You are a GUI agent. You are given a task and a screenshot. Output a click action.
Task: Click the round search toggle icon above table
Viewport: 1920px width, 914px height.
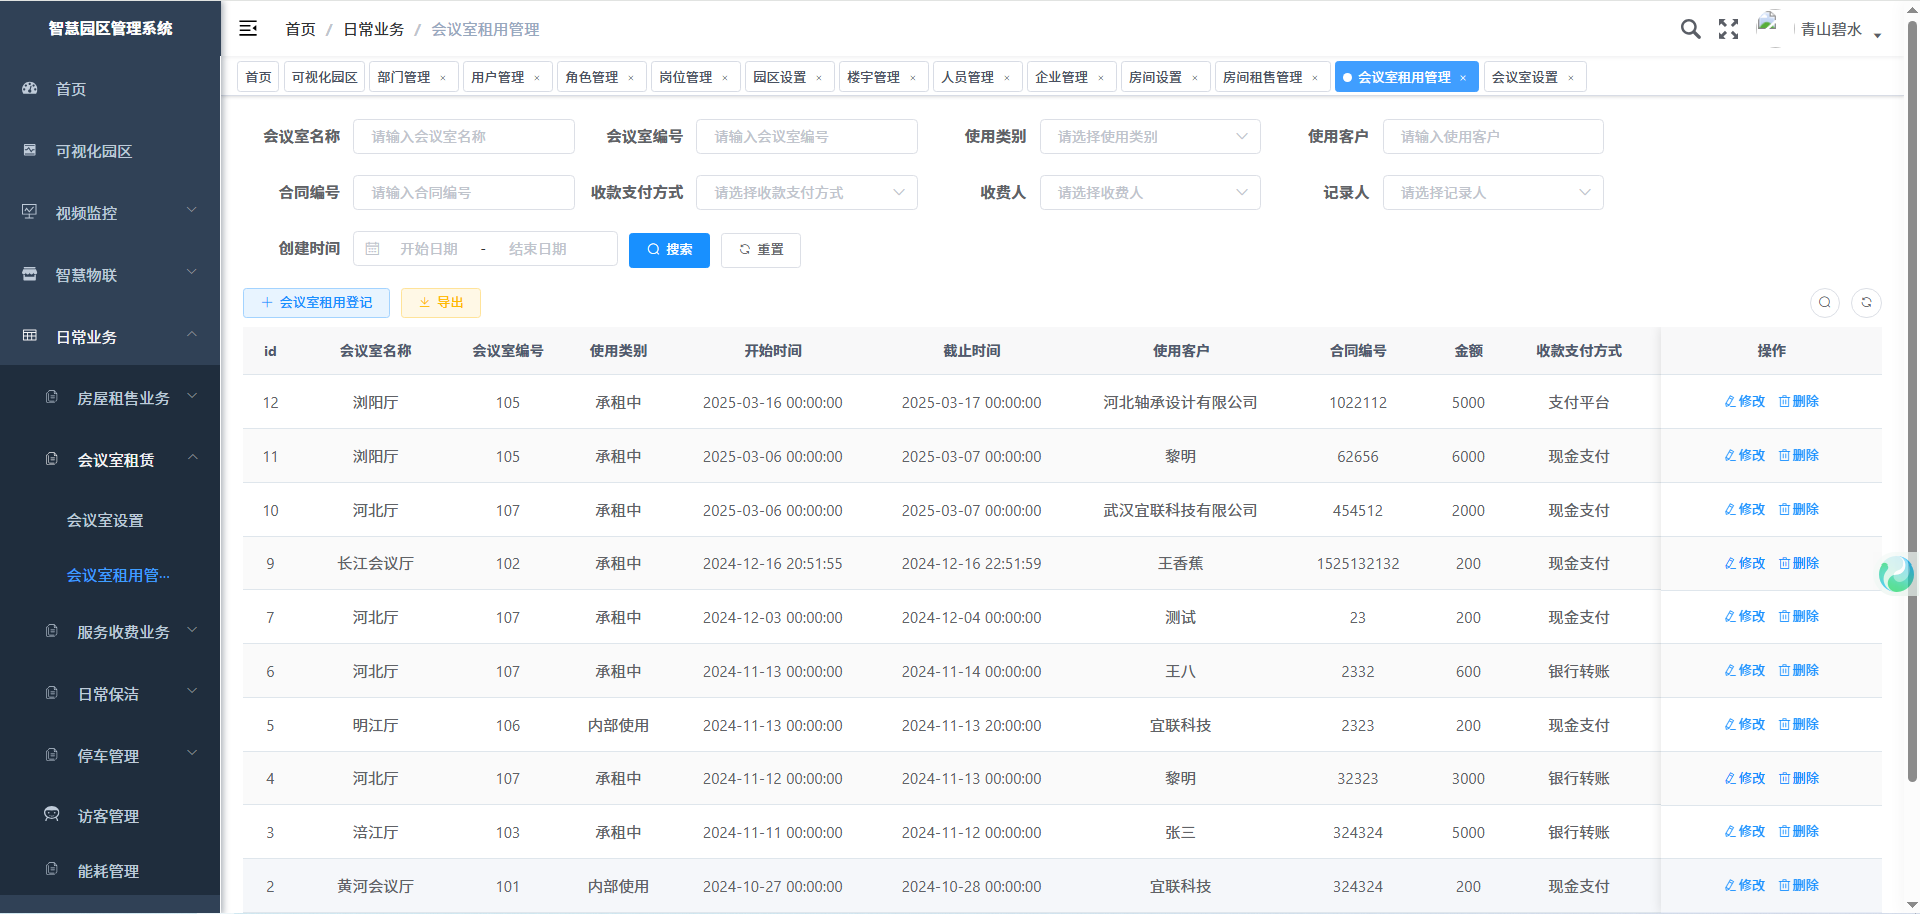[x=1825, y=302]
